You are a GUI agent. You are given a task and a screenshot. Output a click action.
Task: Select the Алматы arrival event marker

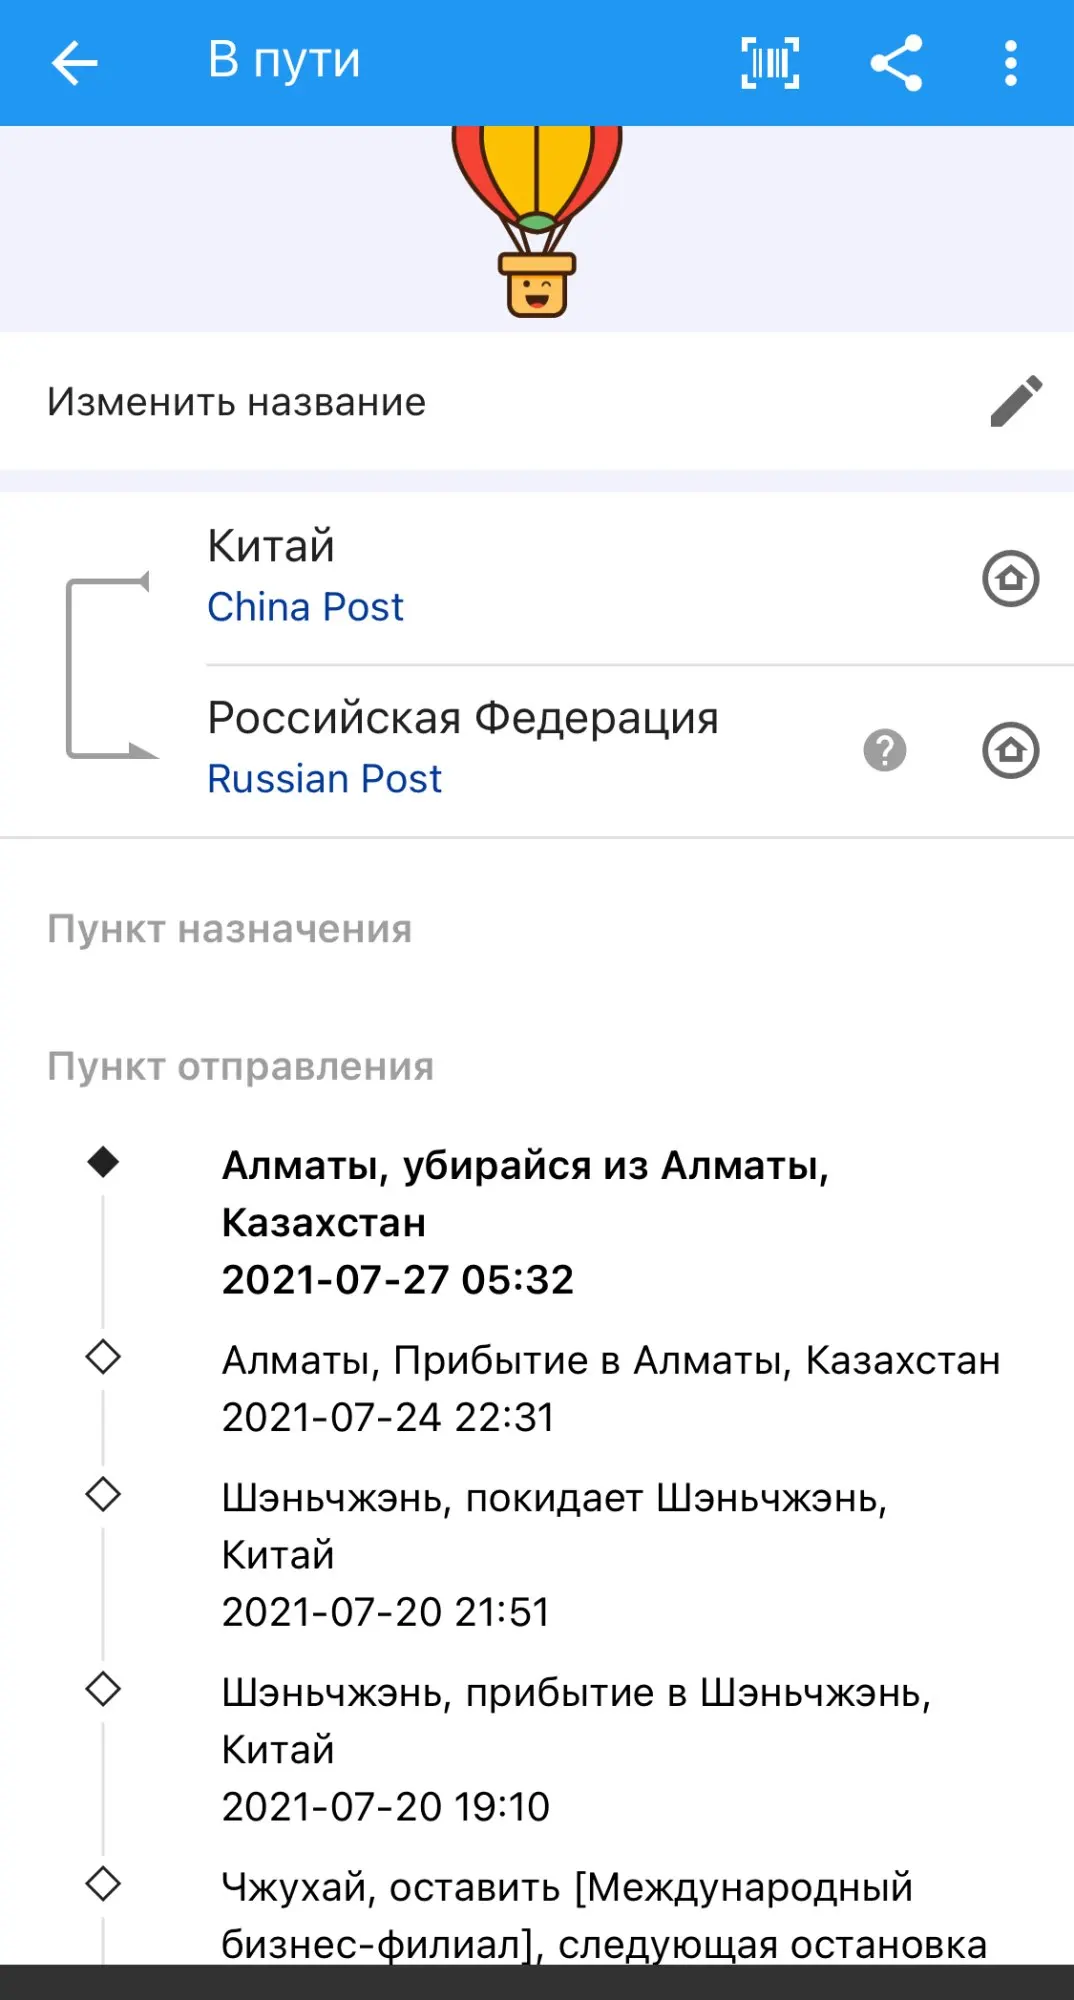103,1358
